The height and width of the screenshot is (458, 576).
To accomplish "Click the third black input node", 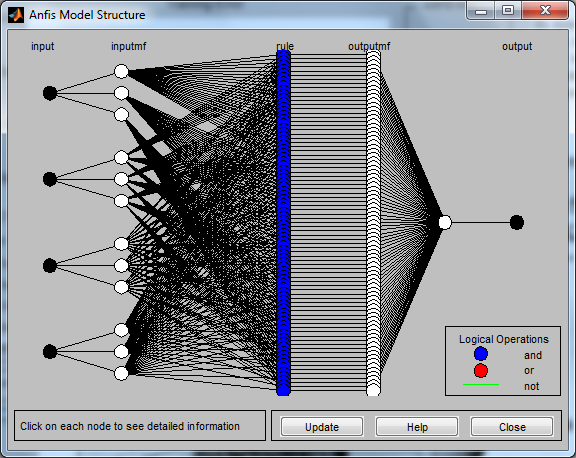I will (50, 266).
